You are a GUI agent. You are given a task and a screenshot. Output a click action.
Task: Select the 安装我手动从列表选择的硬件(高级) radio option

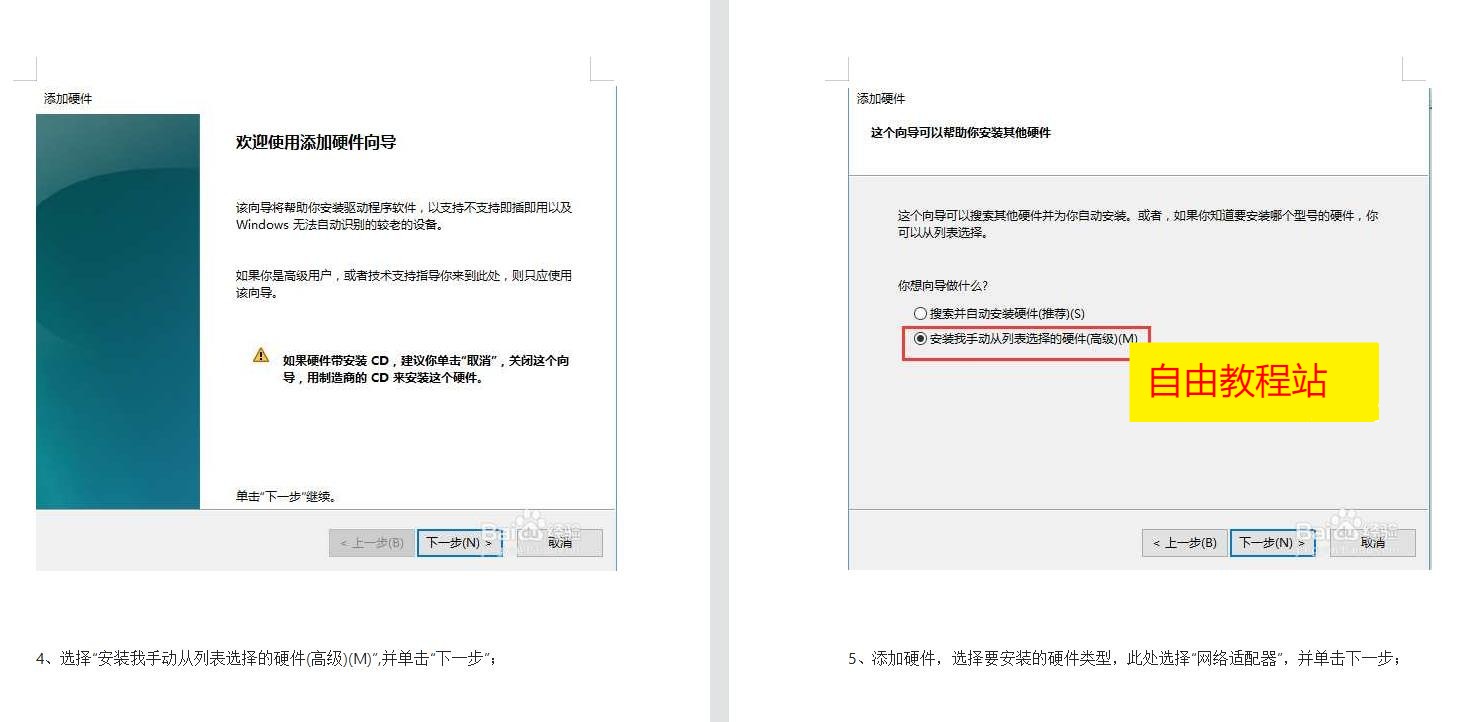coord(920,339)
